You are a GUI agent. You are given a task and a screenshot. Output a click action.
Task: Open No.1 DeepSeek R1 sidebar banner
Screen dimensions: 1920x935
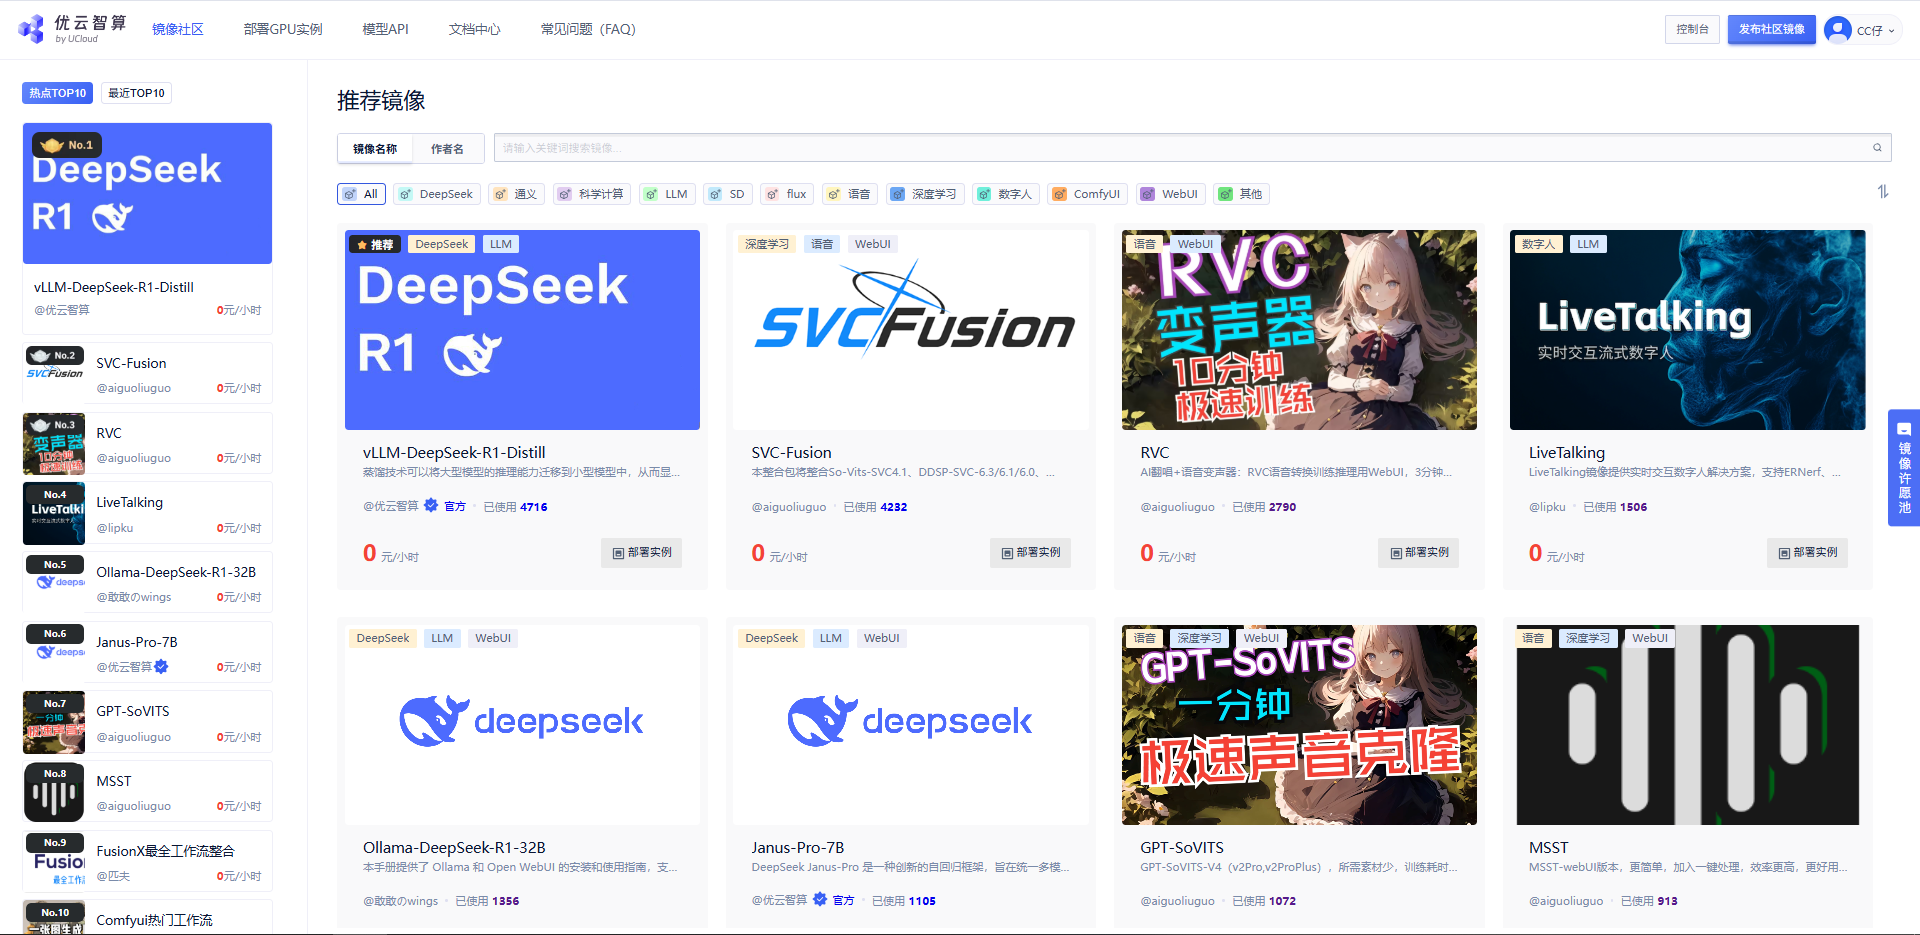tap(147, 193)
